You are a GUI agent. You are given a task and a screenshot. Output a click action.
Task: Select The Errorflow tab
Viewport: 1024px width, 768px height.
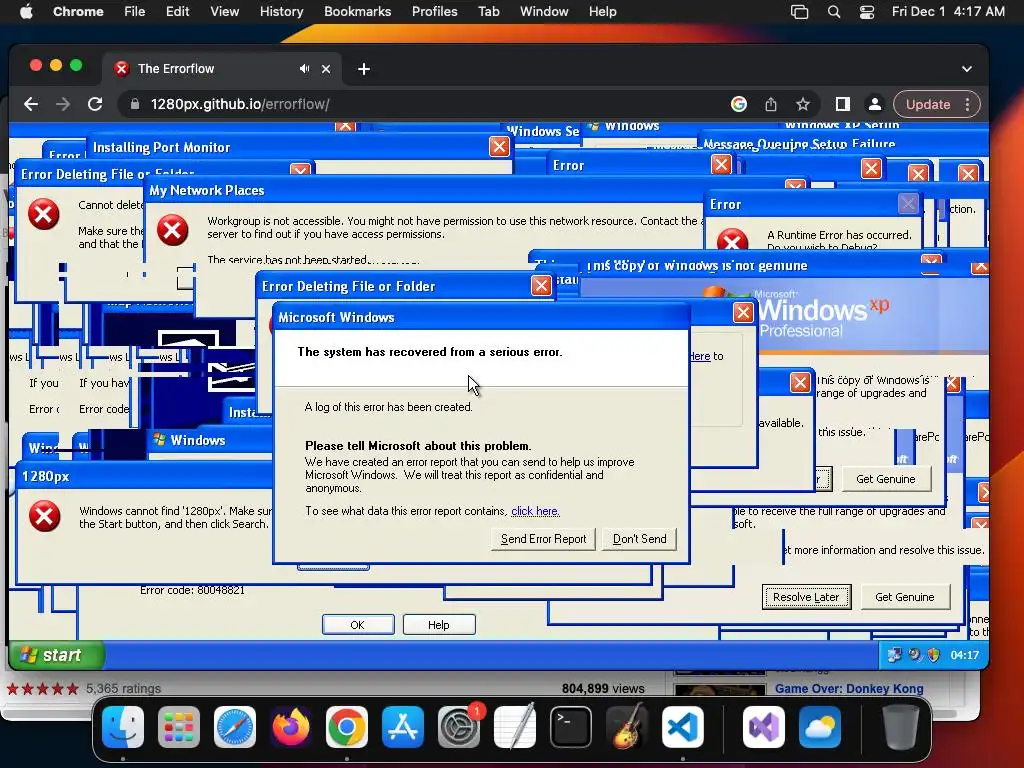click(221, 69)
